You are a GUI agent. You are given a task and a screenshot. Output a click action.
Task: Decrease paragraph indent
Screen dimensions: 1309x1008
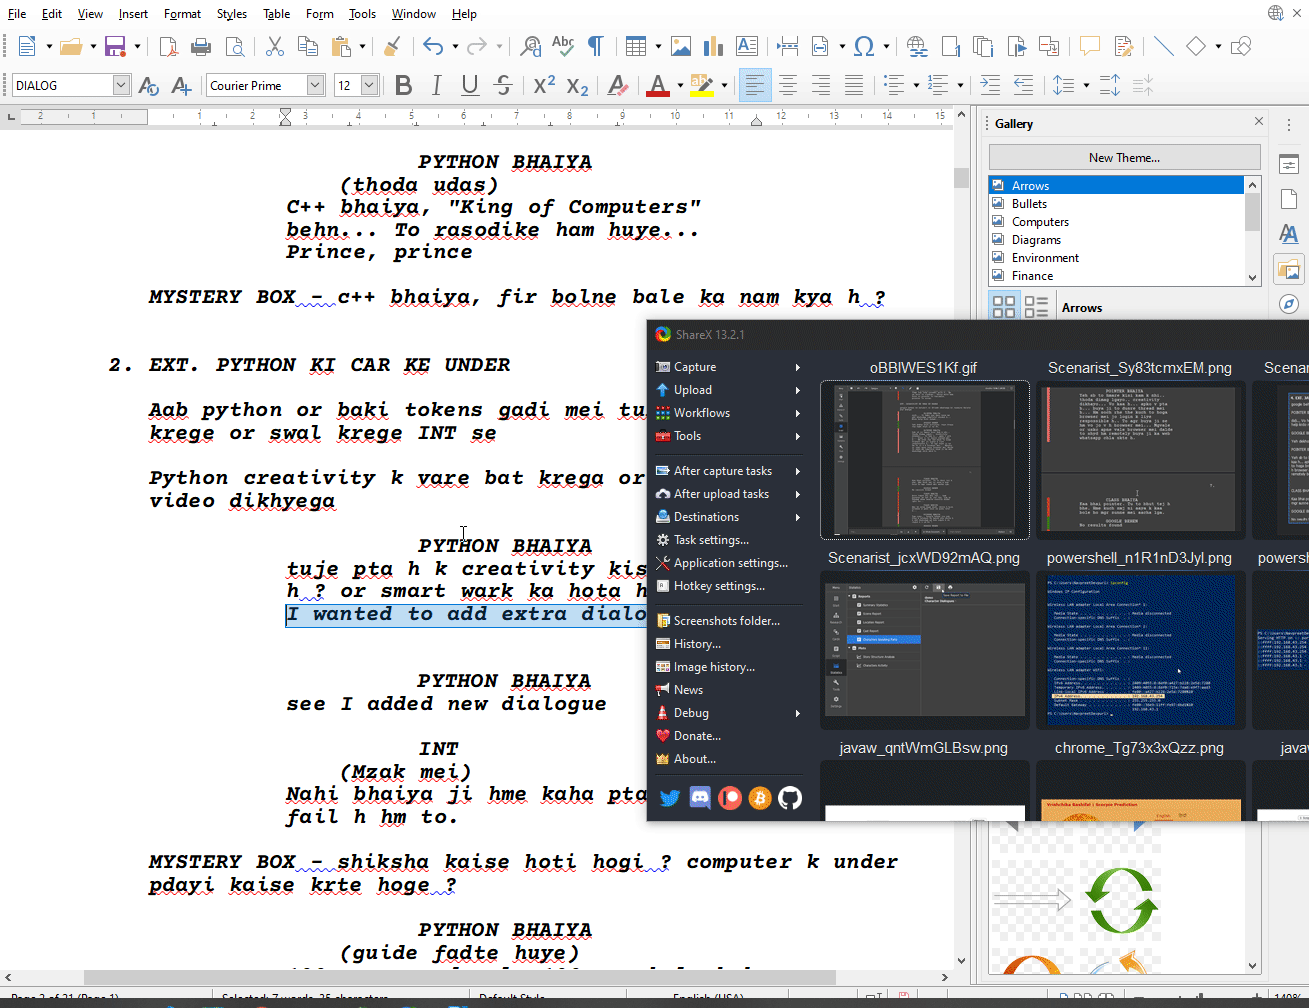tap(1023, 86)
